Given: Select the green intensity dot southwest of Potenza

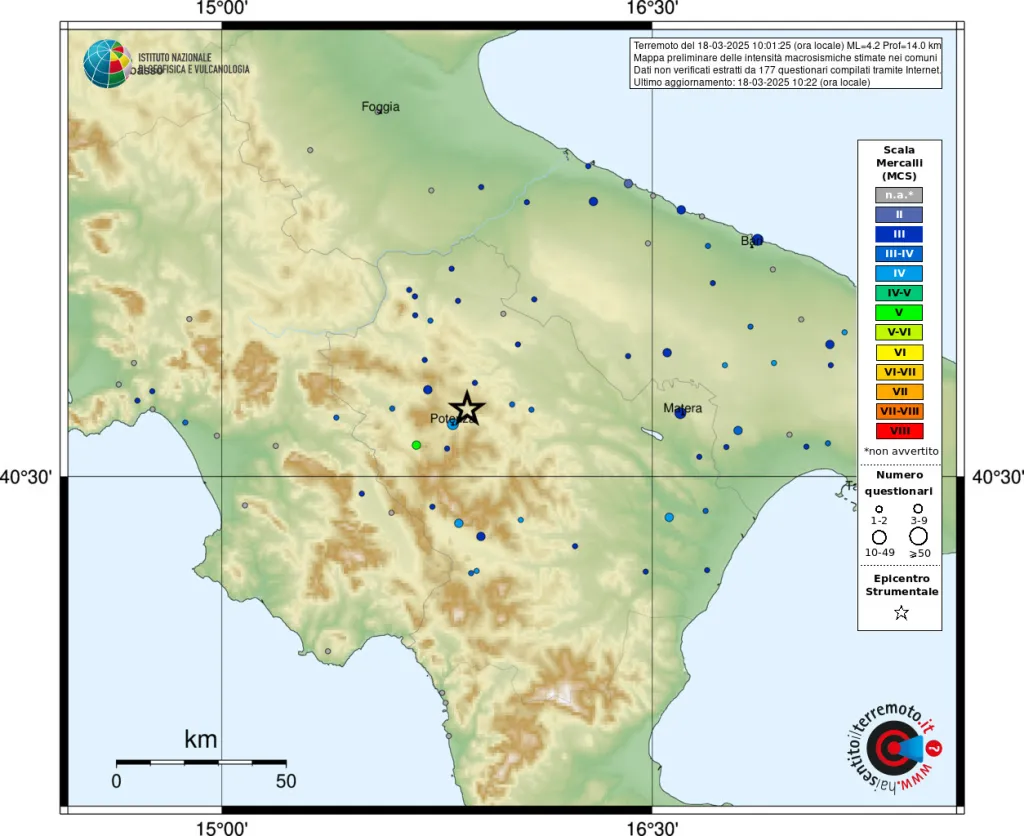Looking at the screenshot, I should point(416,445).
